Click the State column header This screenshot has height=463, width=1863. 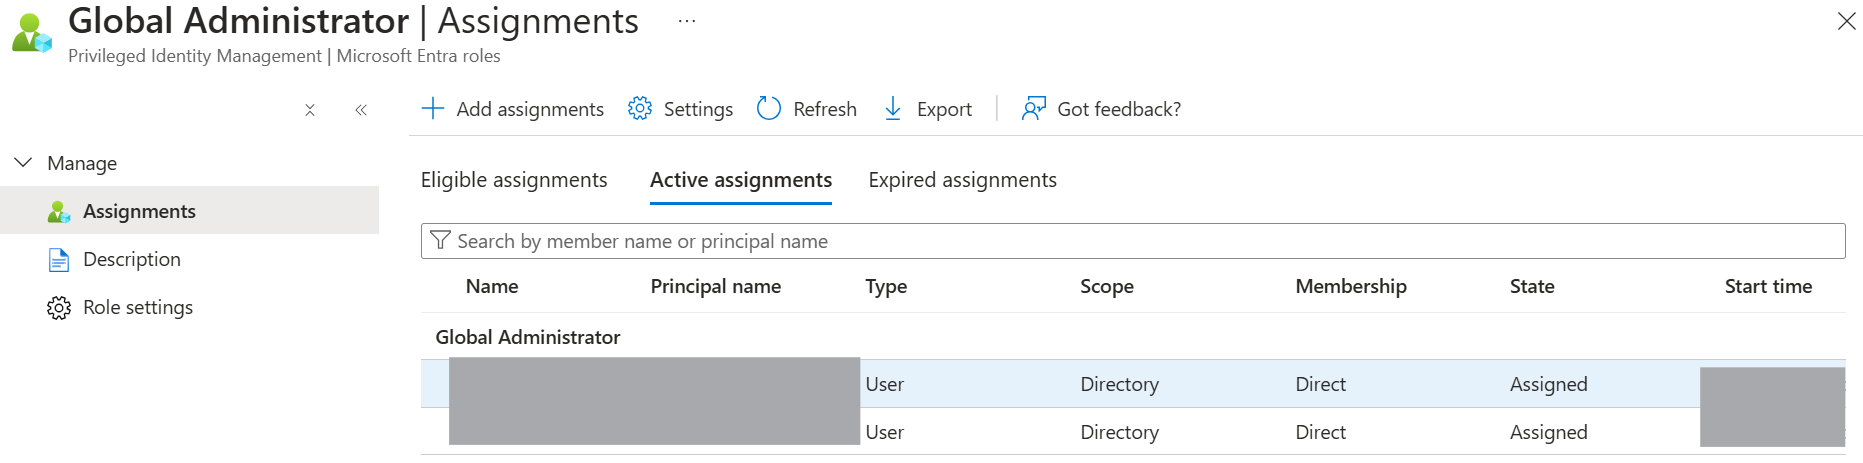pos(1532,286)
